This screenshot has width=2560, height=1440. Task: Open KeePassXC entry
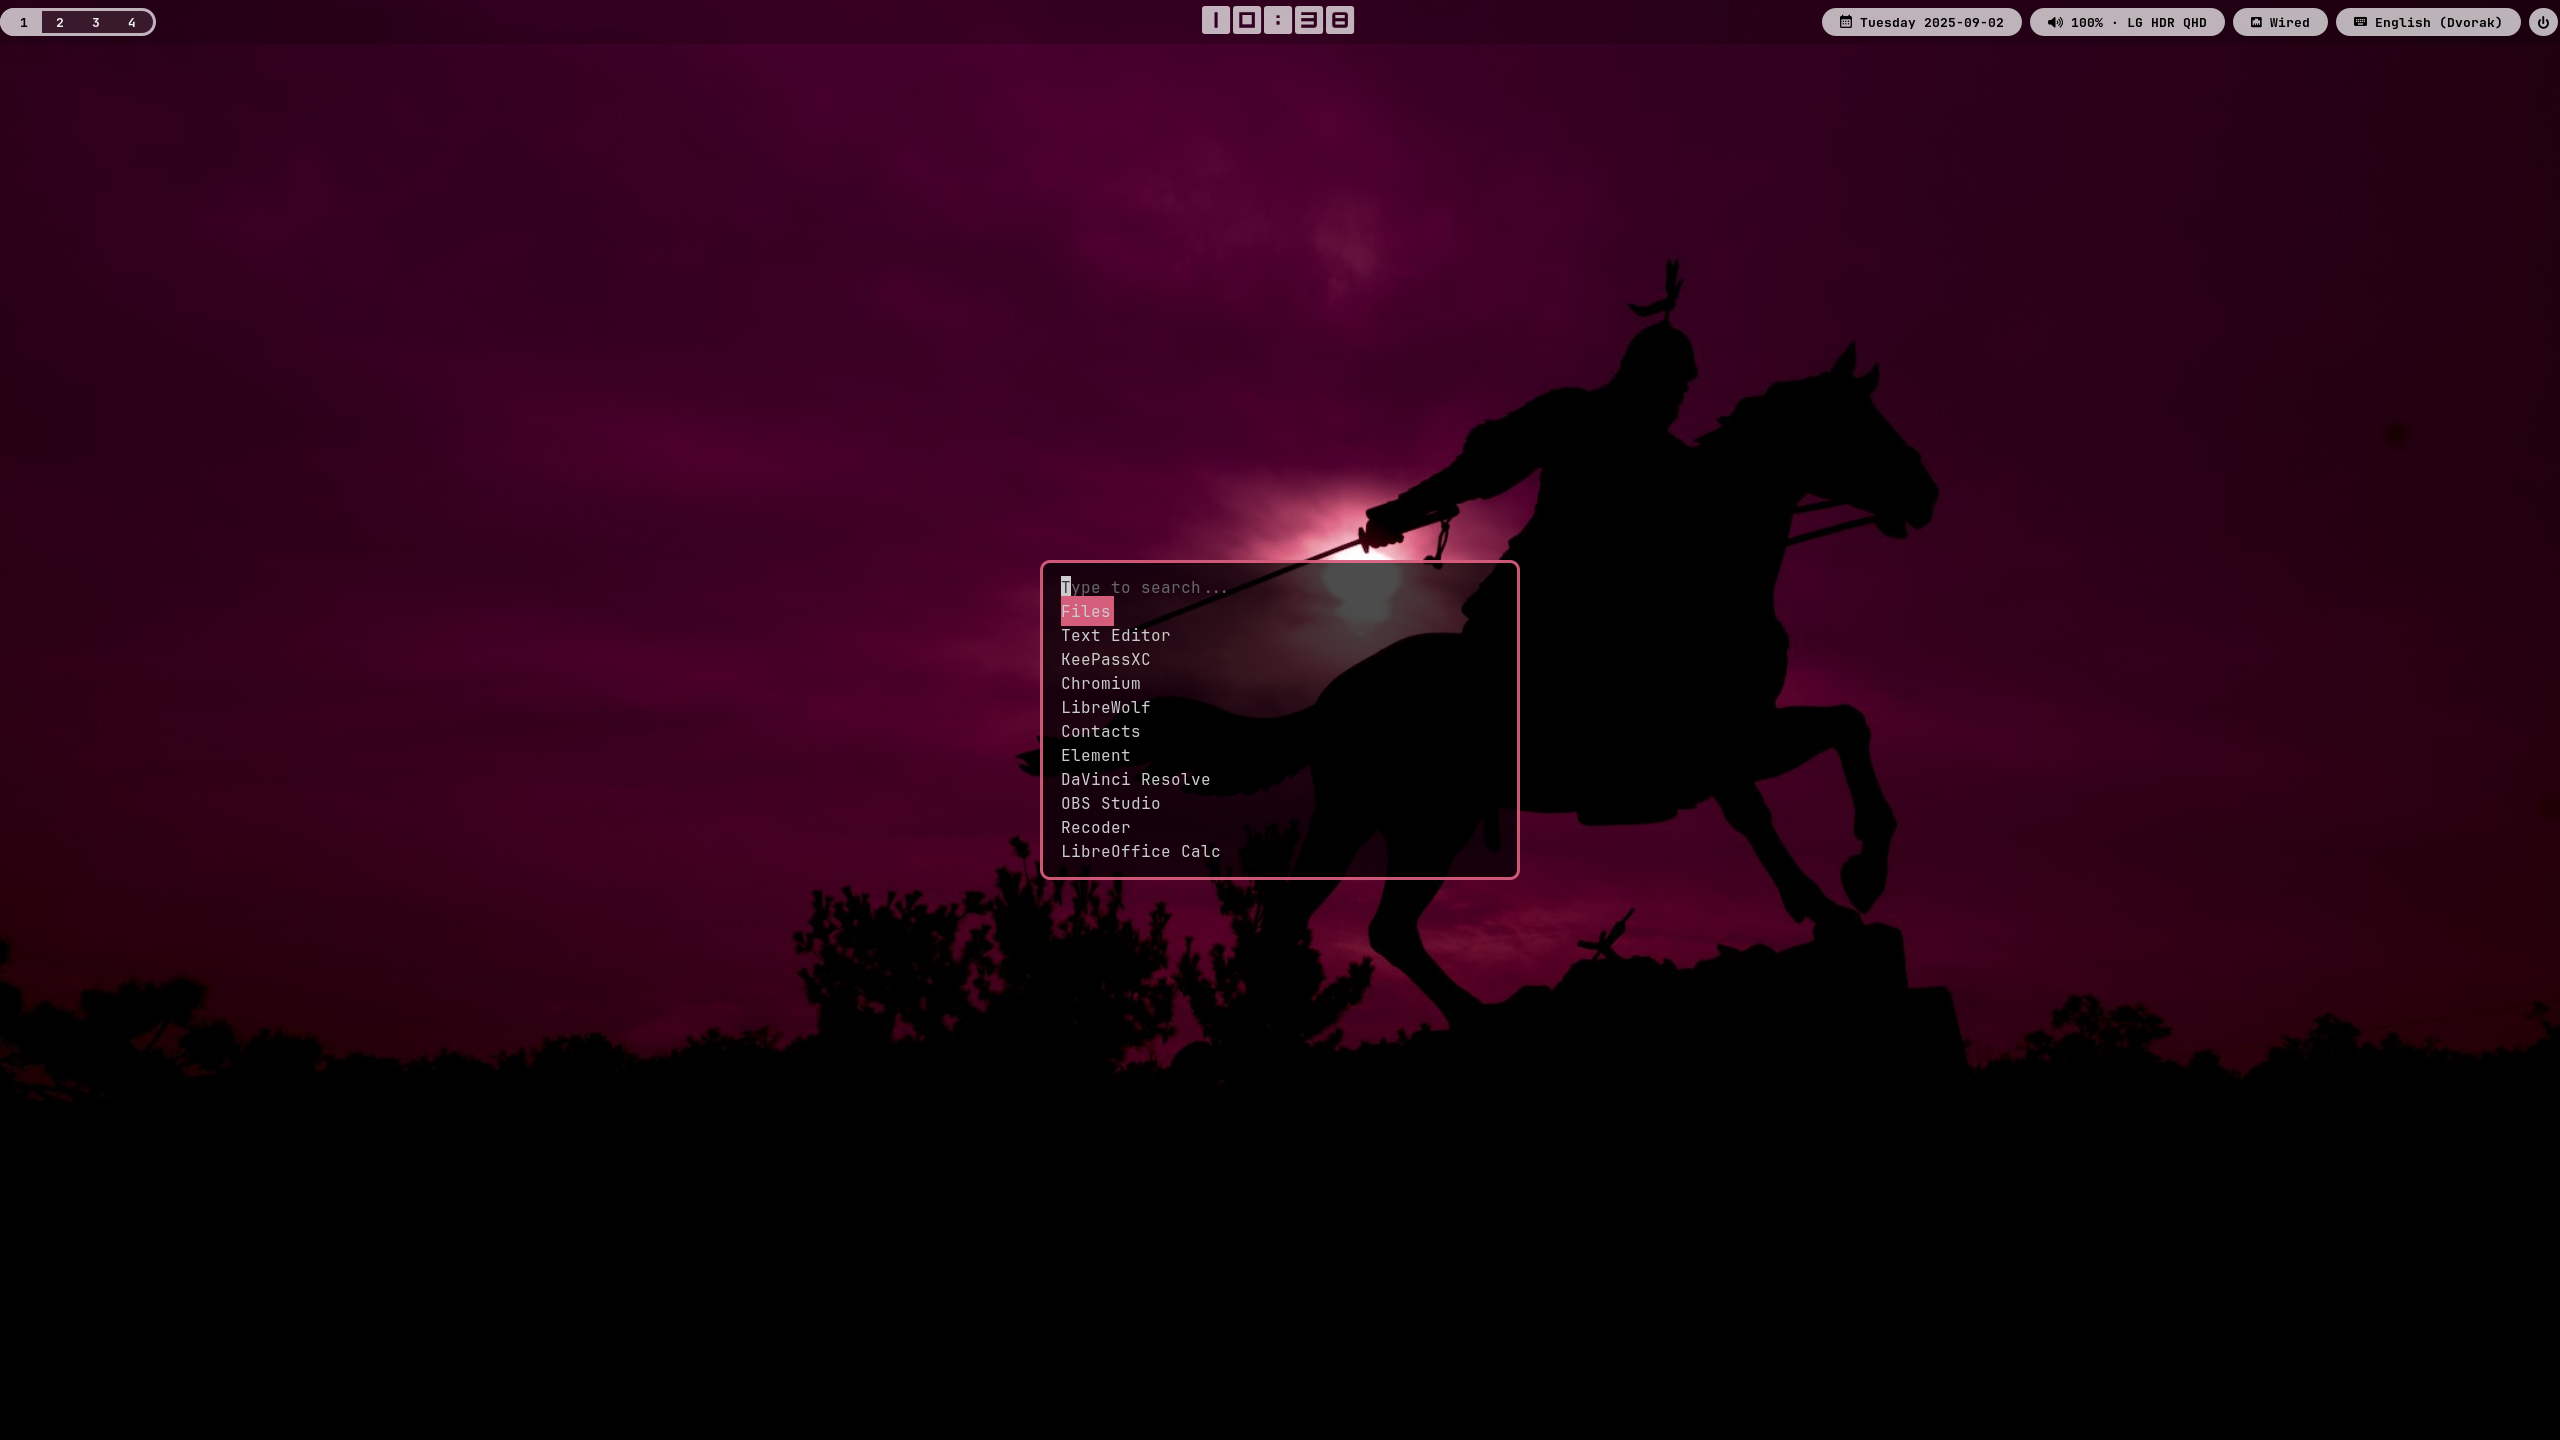tap(1105, 660)
